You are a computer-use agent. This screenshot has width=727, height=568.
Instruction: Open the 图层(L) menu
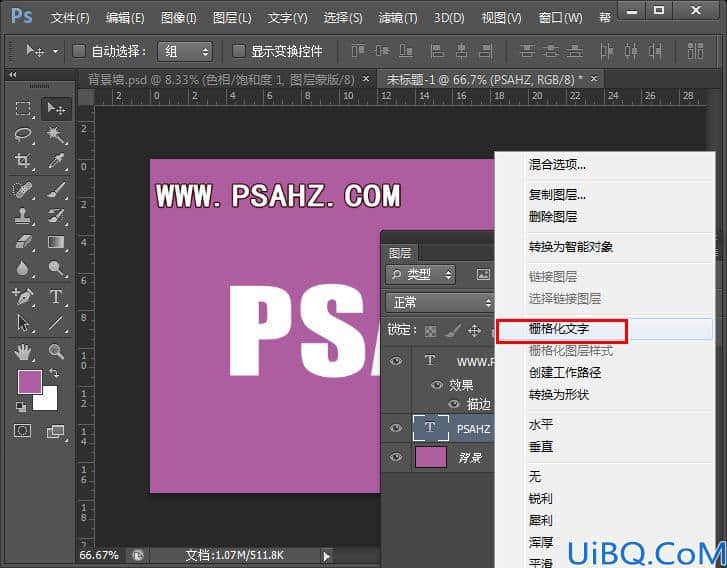[x=232, y=18]
